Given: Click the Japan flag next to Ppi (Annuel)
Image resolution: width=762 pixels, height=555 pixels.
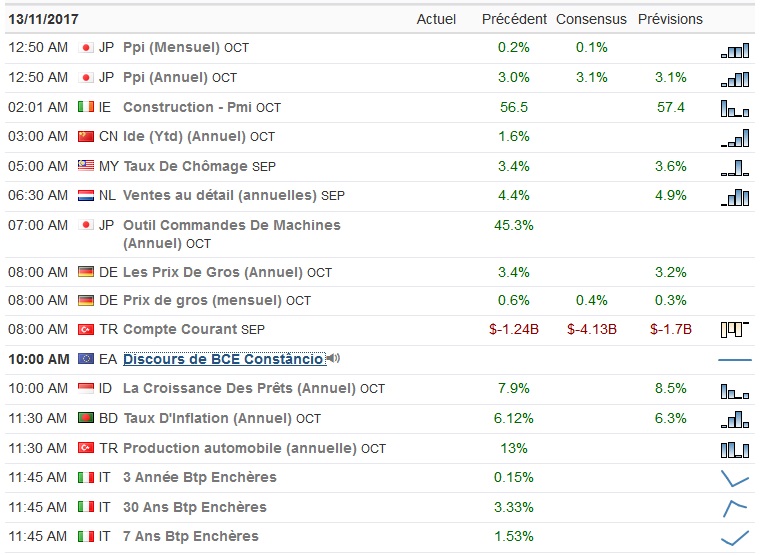Looking at the screenshot, I should (86, 77).
